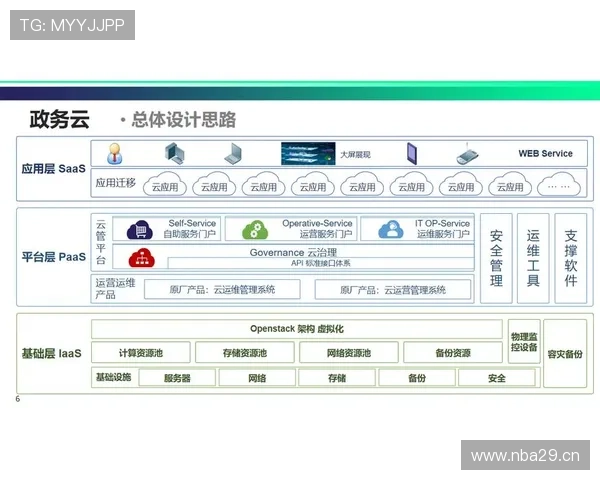Click the 应用迁移 label
The height and width of the screenshot is (480, 600).
[x=116, y=183]
